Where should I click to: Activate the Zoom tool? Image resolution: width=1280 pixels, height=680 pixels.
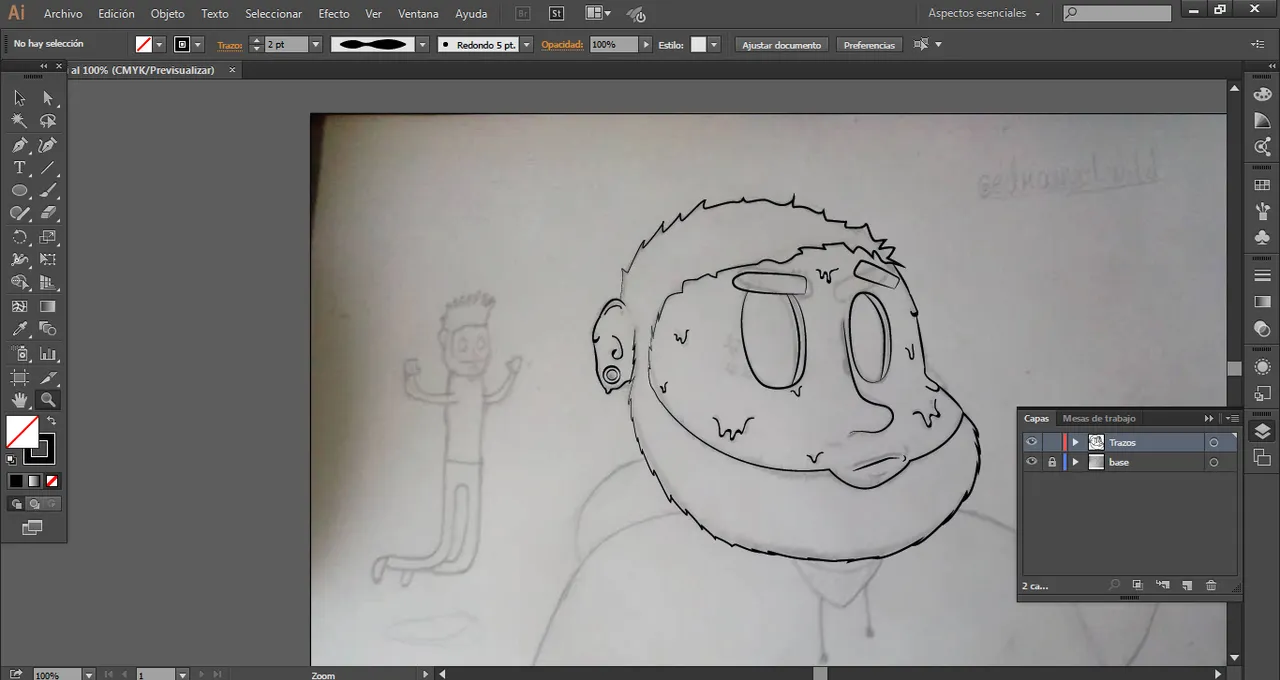(47, 399)
